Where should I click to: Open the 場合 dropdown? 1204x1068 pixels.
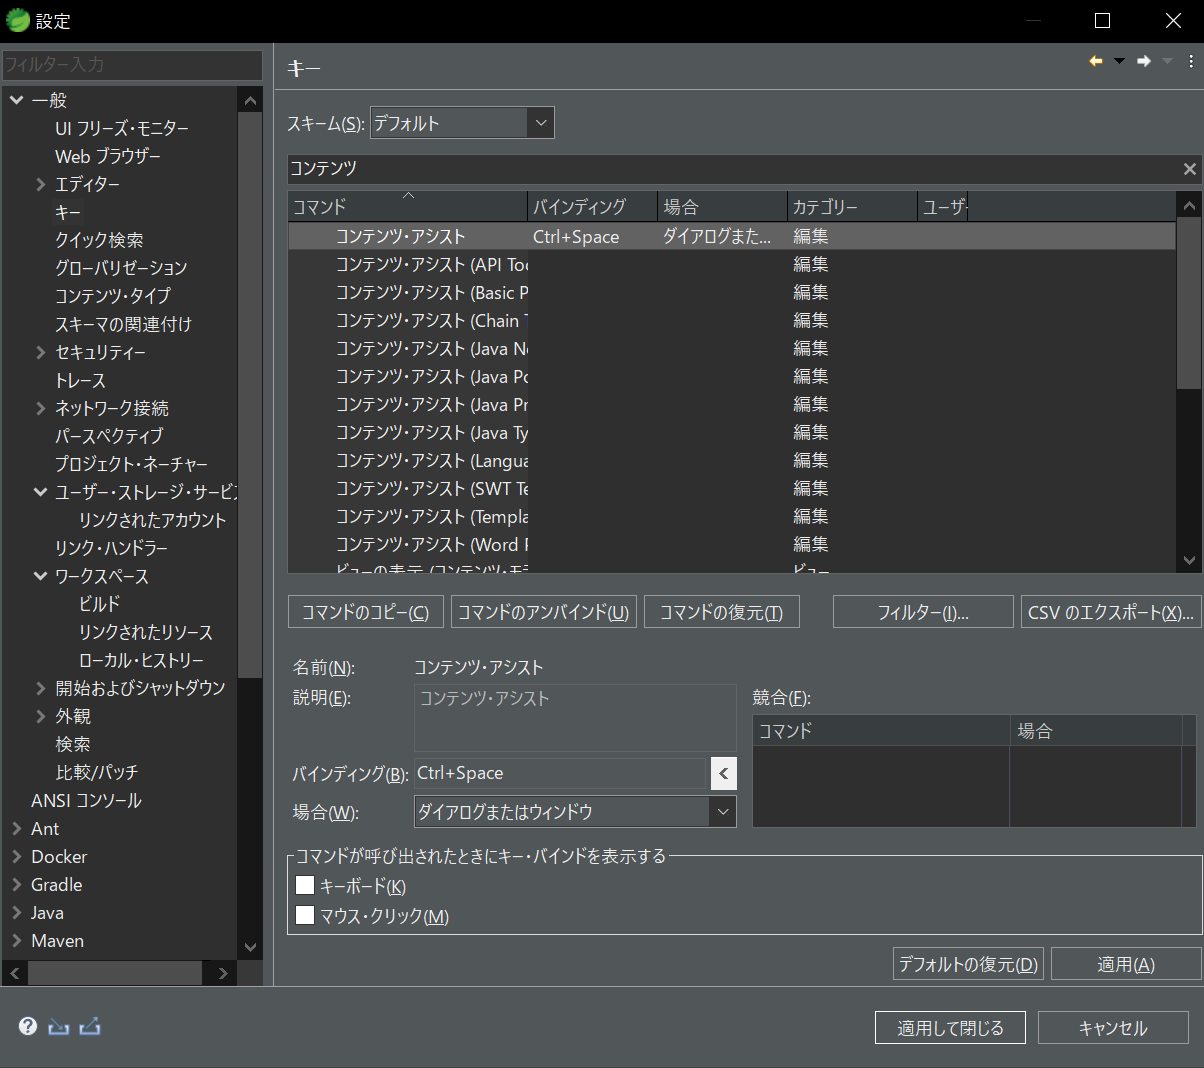(x=722, y=811)
